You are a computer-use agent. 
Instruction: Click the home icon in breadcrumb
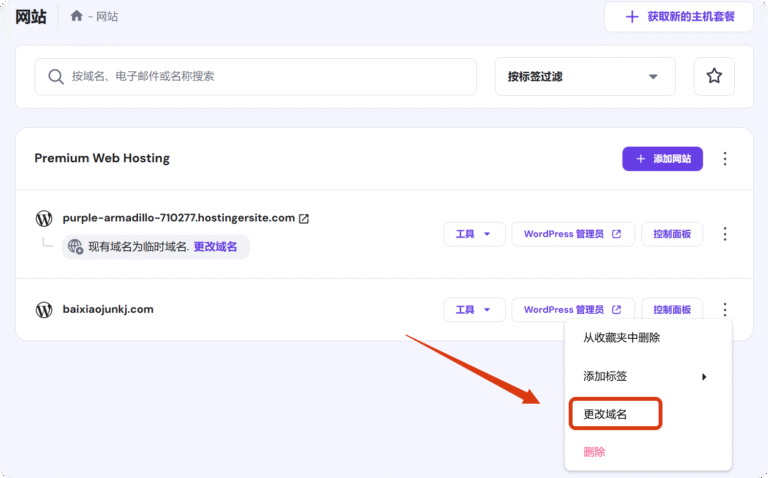(77, 16)
